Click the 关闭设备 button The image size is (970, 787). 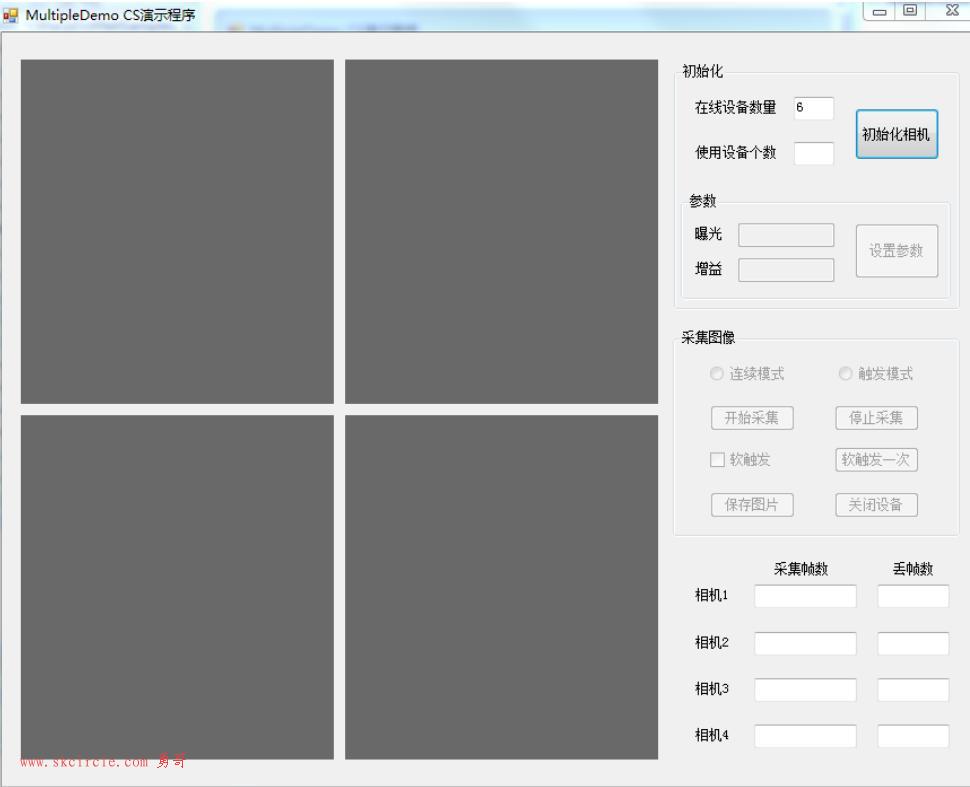tap(876, 505)
